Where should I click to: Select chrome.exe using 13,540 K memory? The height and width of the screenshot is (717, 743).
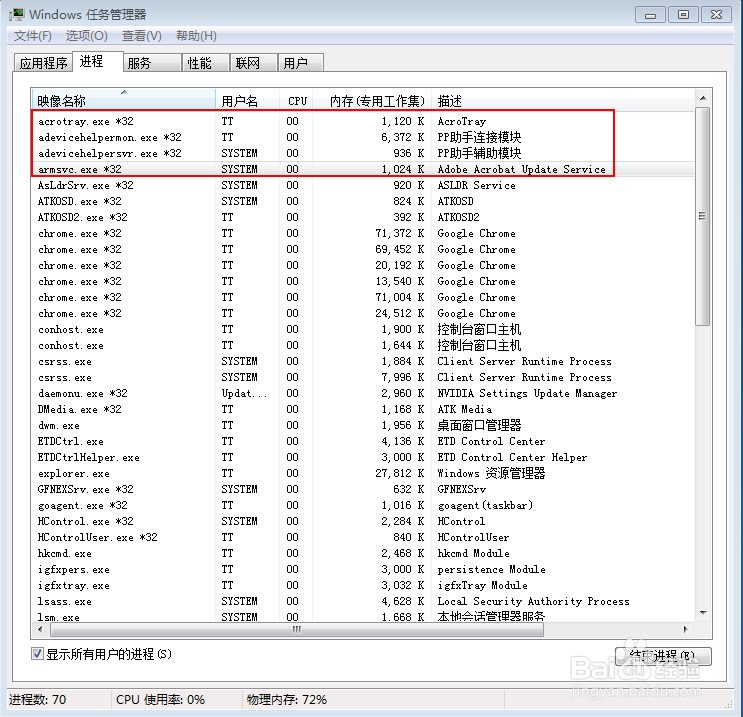pyautogui.click(x=362, y=281)
